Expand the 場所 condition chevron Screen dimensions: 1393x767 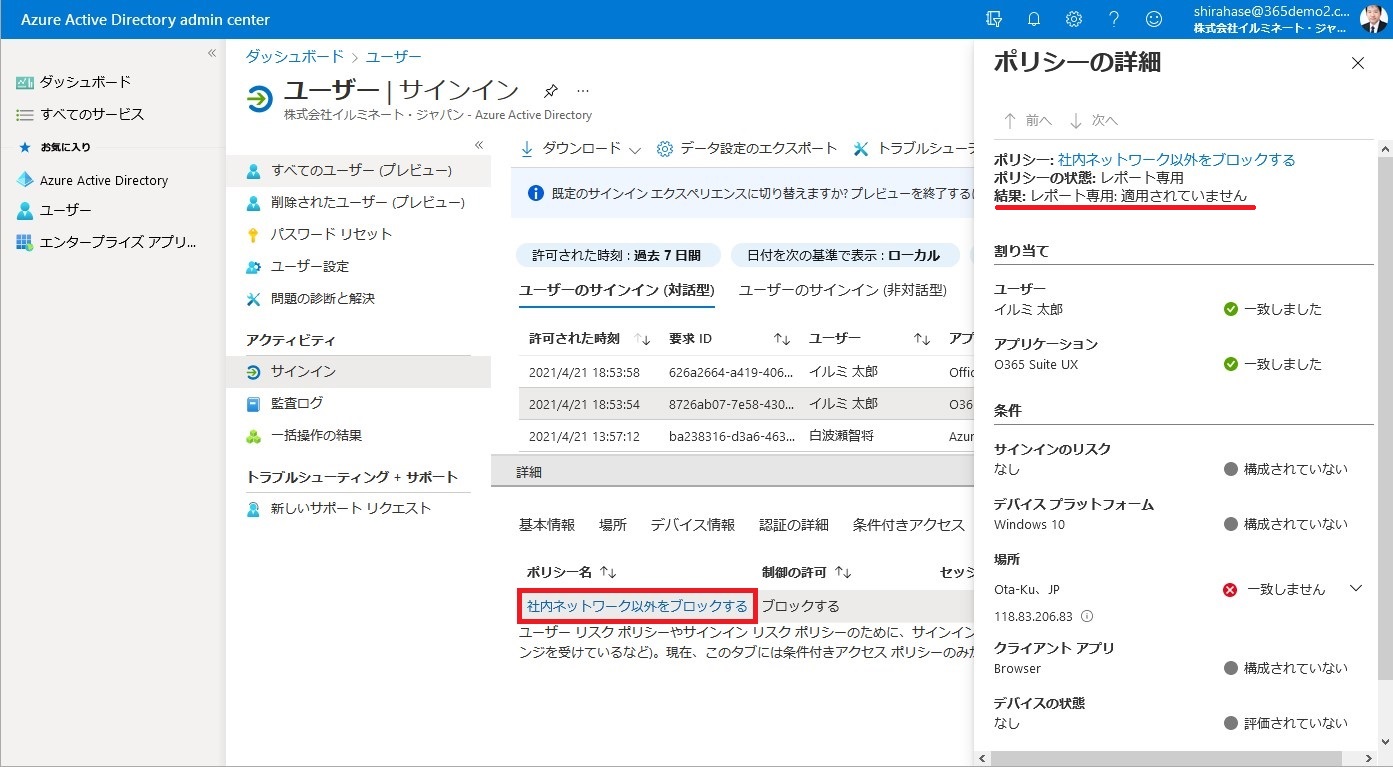(1356, 588)
